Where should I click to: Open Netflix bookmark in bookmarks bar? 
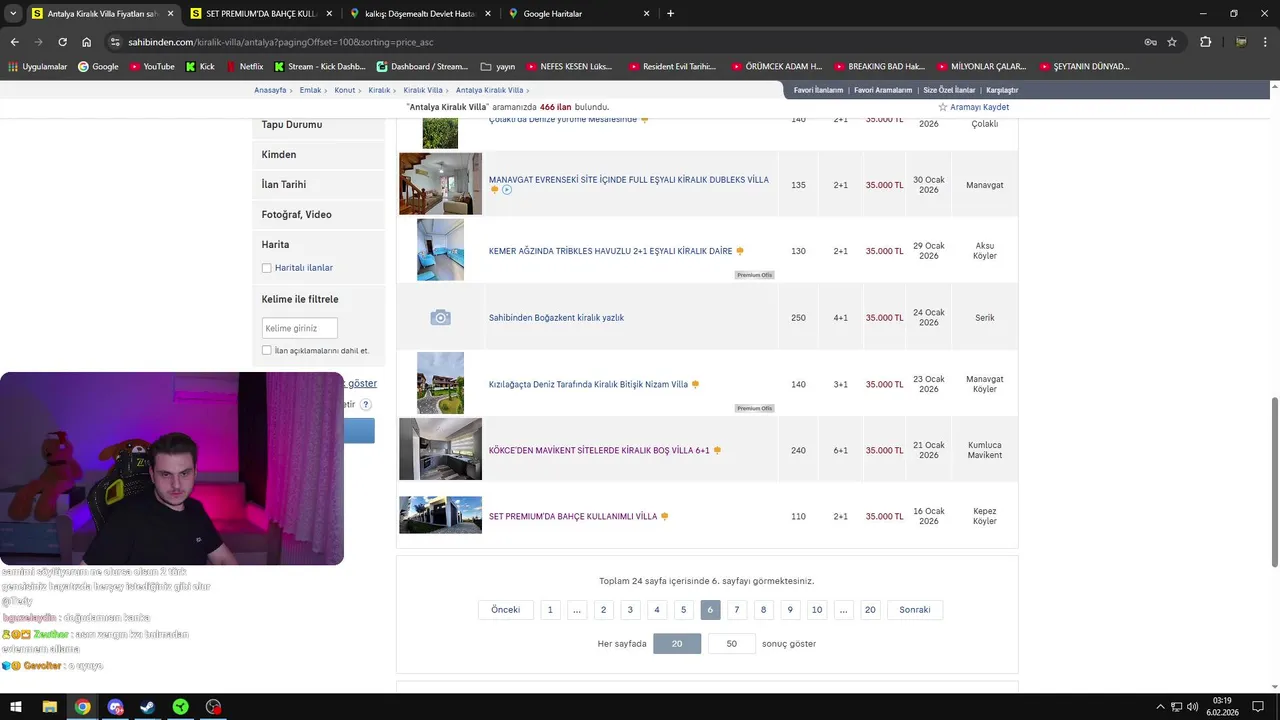pyautogui.click(x=244, y=67)
